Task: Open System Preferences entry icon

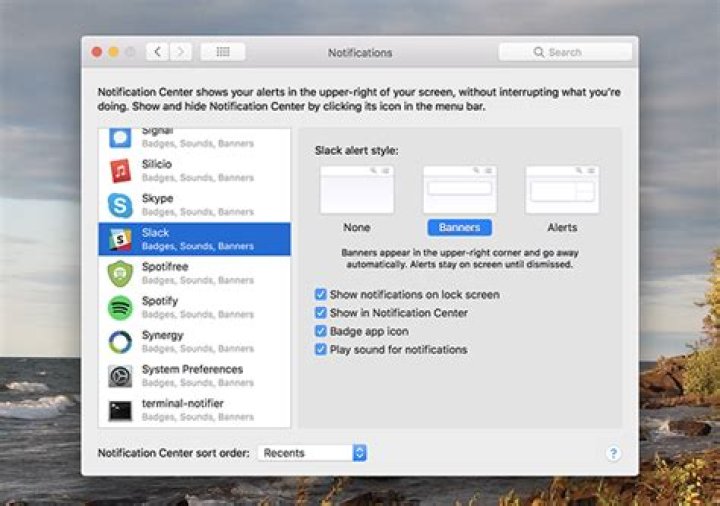Action: (x=120, y=376)
